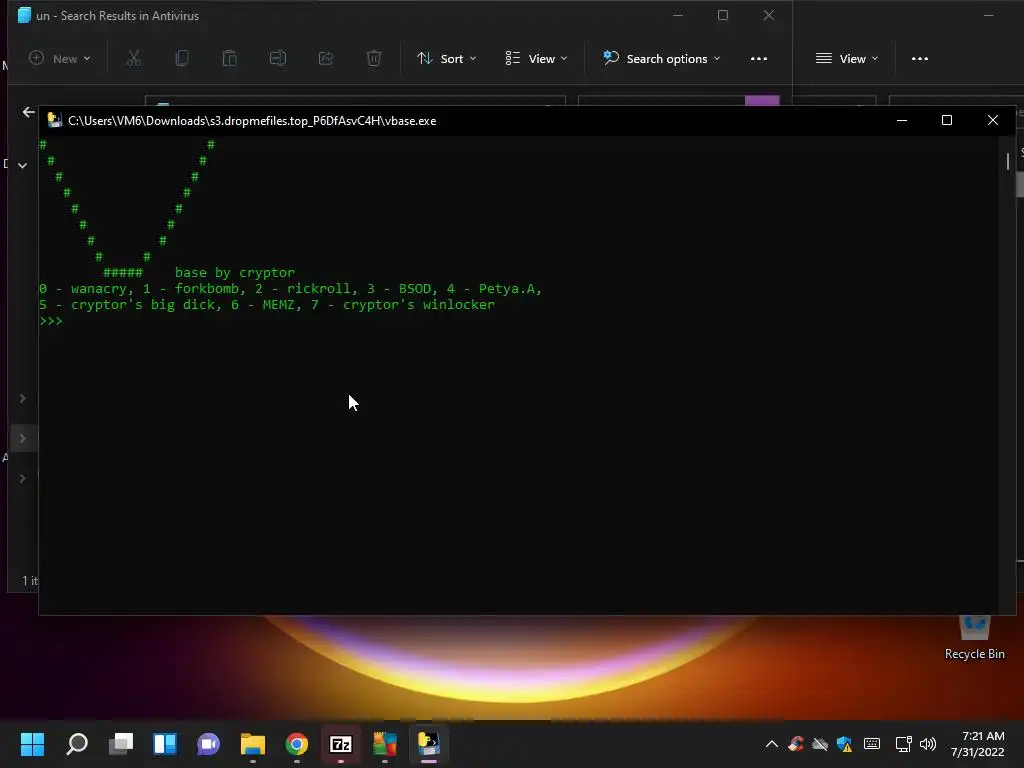Click the touch keyboard tray icon
Image resolution: width=1024 pixels, height=768 pixels.
[x=872, y=743]
